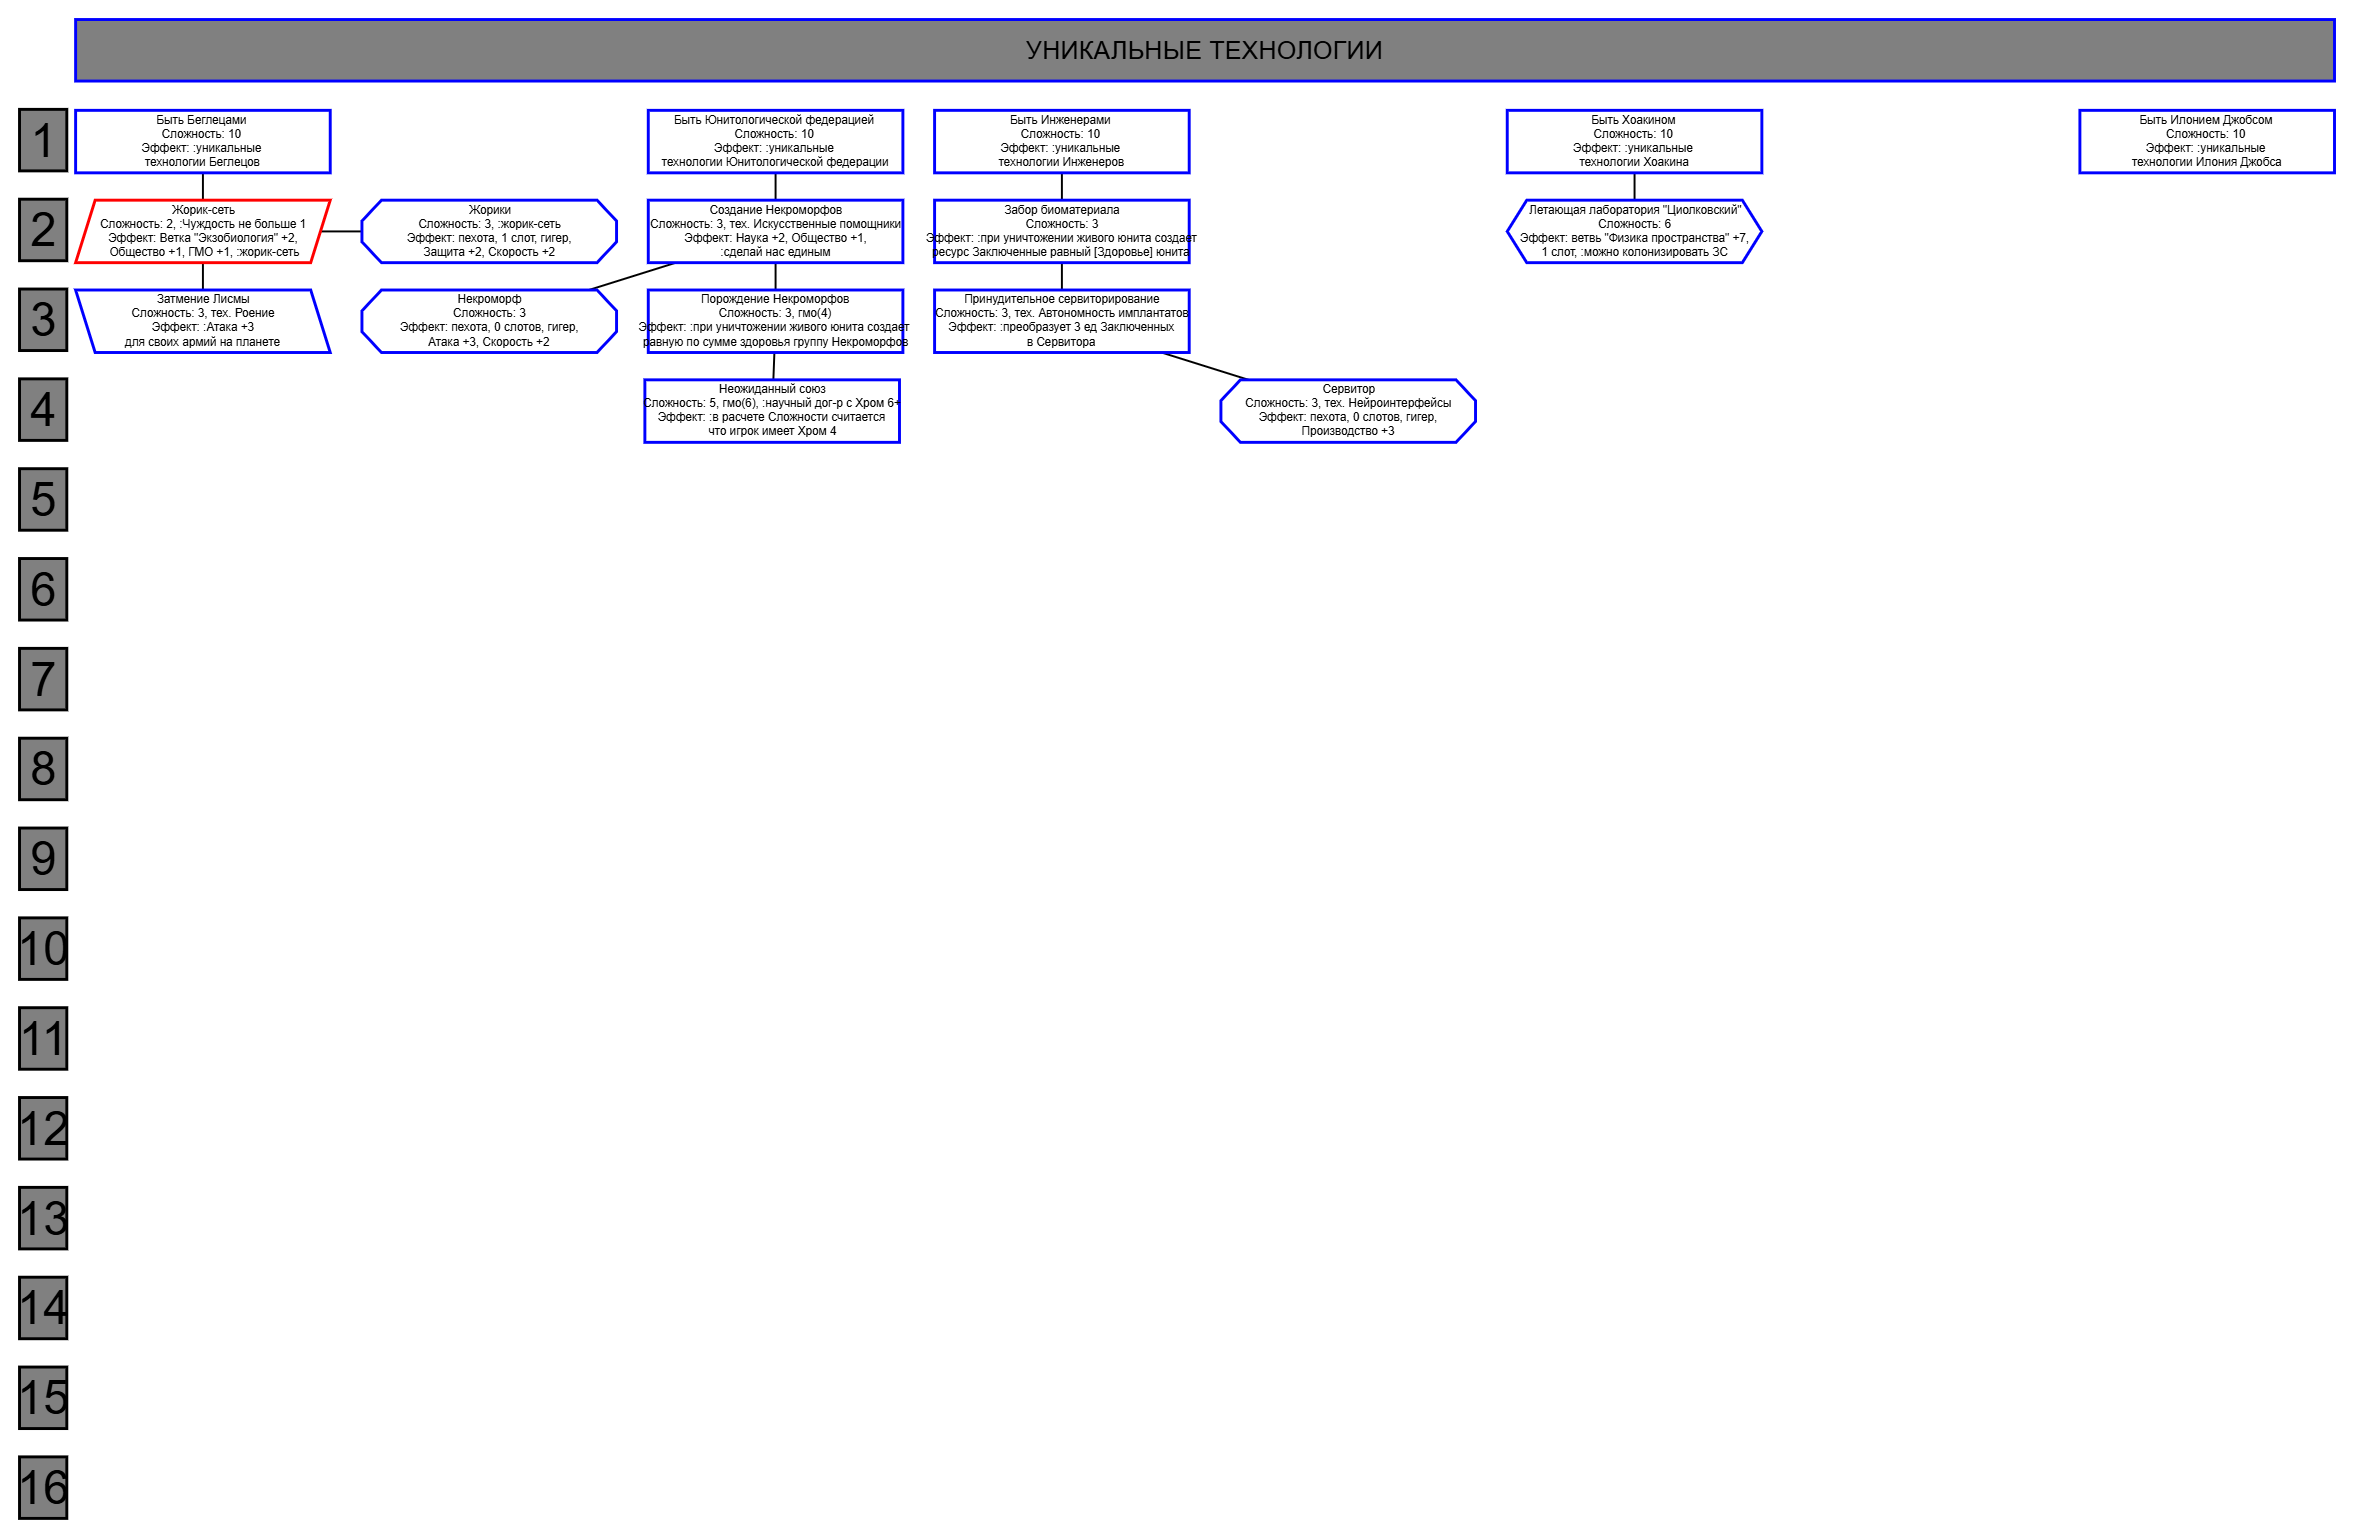
Task: Select the Быть Инженерами technology box
Action: pos(1061,141)
